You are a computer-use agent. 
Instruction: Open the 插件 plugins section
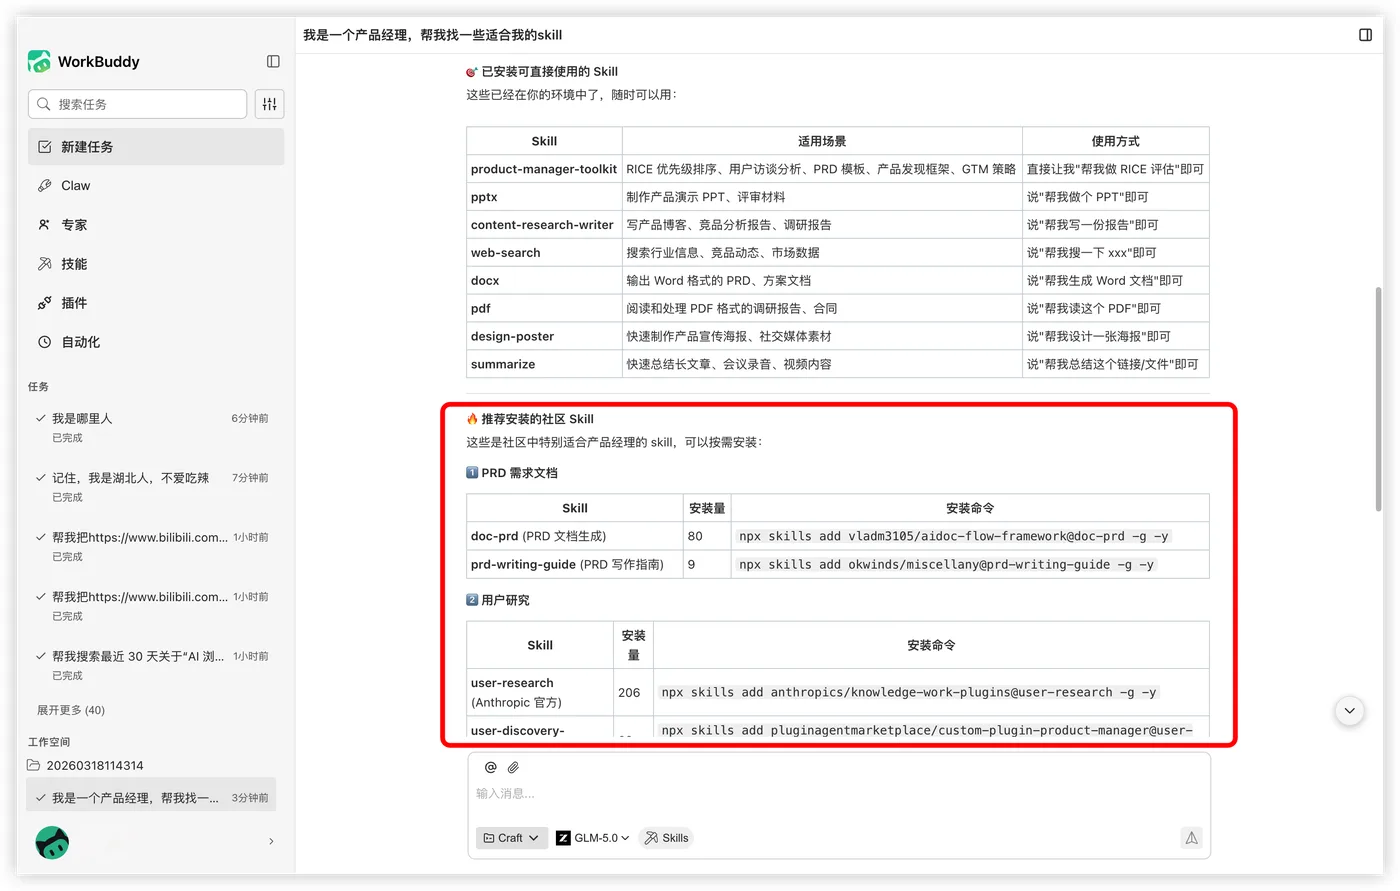[156, 303]
